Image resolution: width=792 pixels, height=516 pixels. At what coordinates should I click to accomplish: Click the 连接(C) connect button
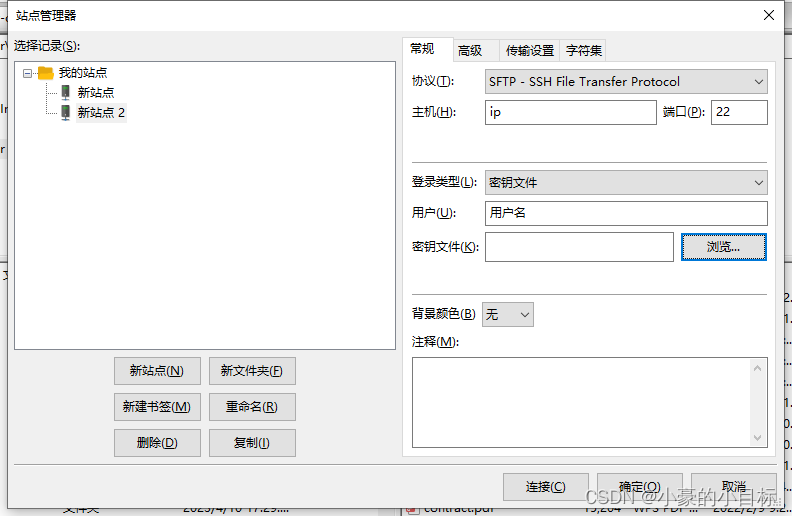pyautogui.click(x=546, y=487)
